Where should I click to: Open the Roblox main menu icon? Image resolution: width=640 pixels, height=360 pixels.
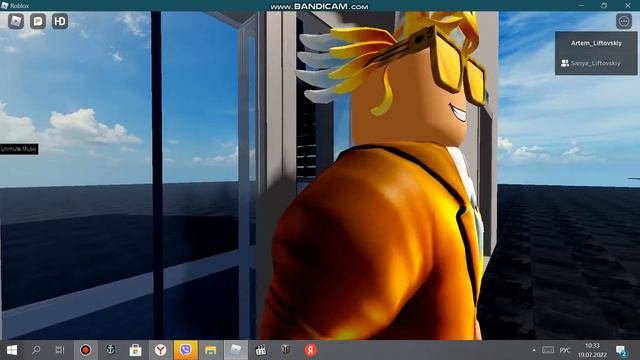[x=16, y=21]
